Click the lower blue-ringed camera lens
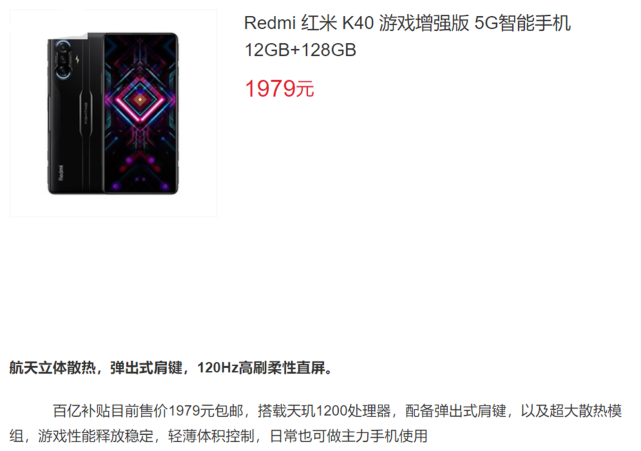 pyautogui.click(x=63, y=72)
